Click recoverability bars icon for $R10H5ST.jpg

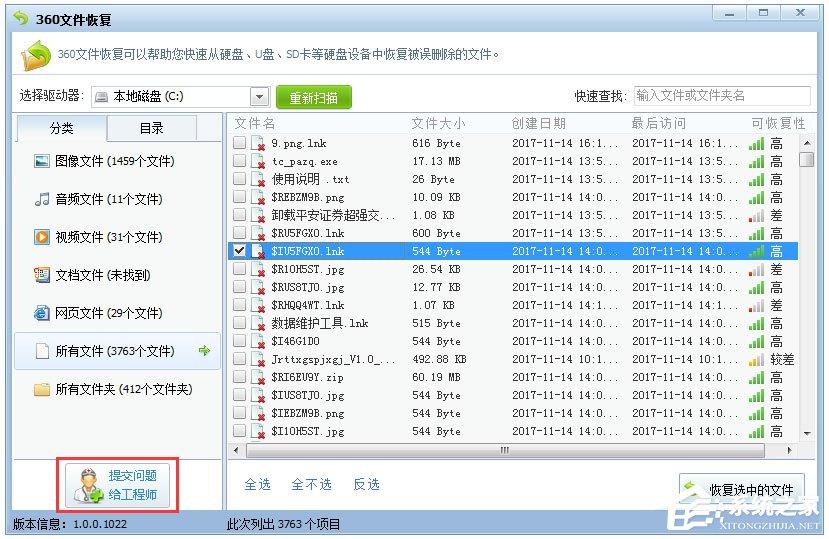(757, 270)
